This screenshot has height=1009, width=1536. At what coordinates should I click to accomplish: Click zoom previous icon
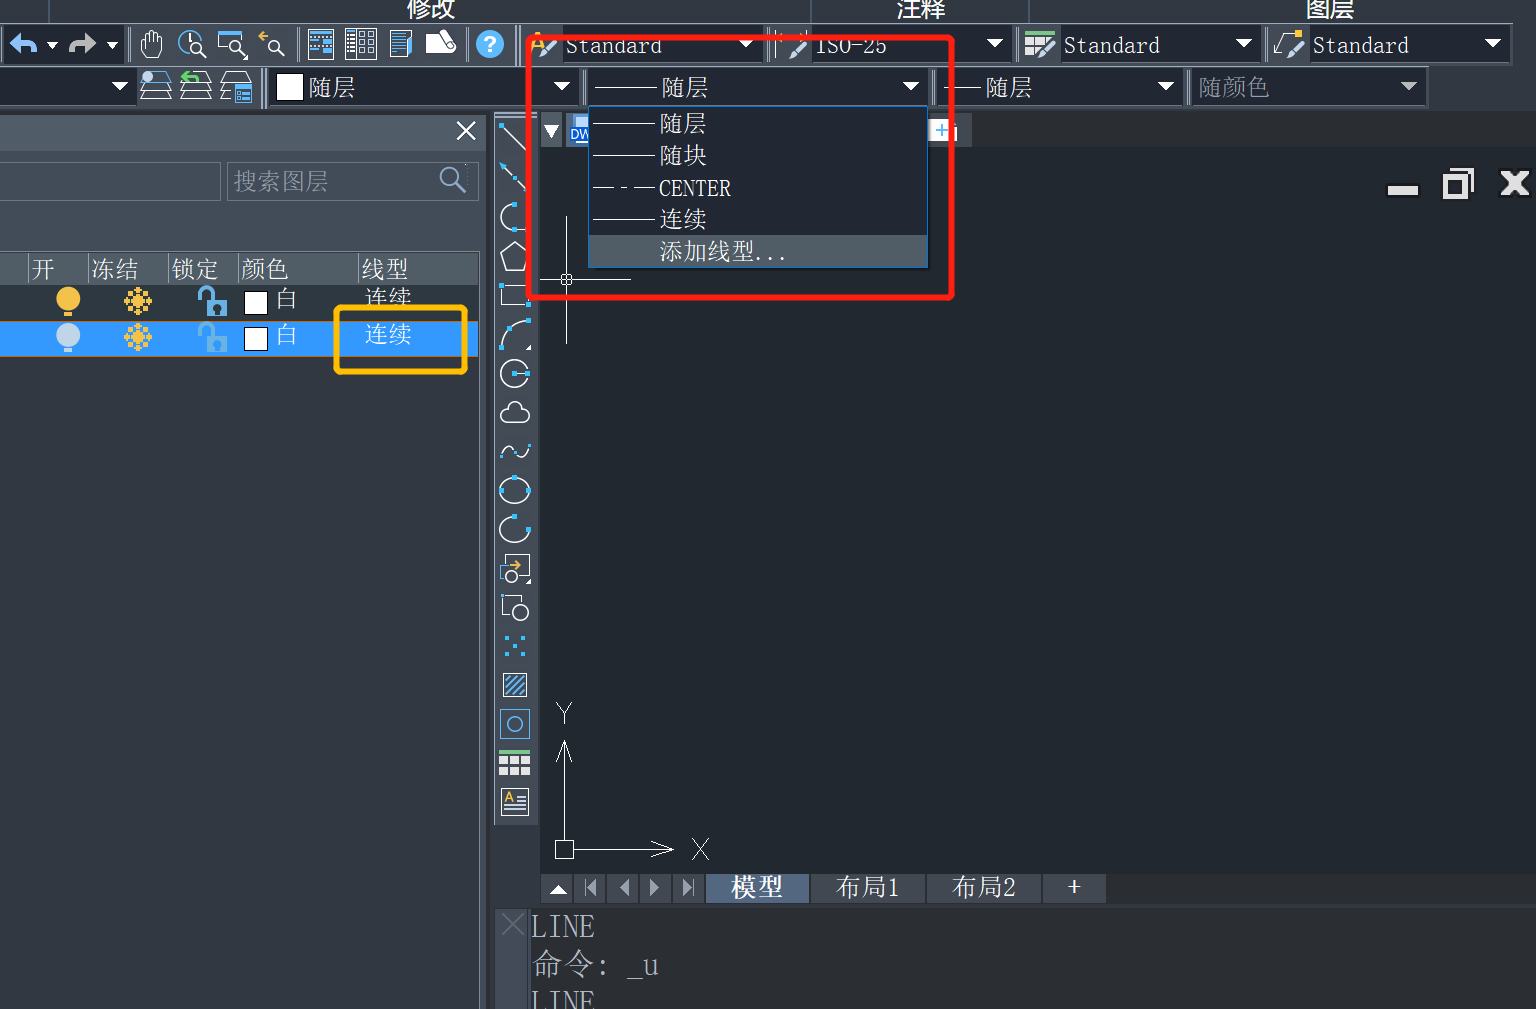click(x=271, y=44)
